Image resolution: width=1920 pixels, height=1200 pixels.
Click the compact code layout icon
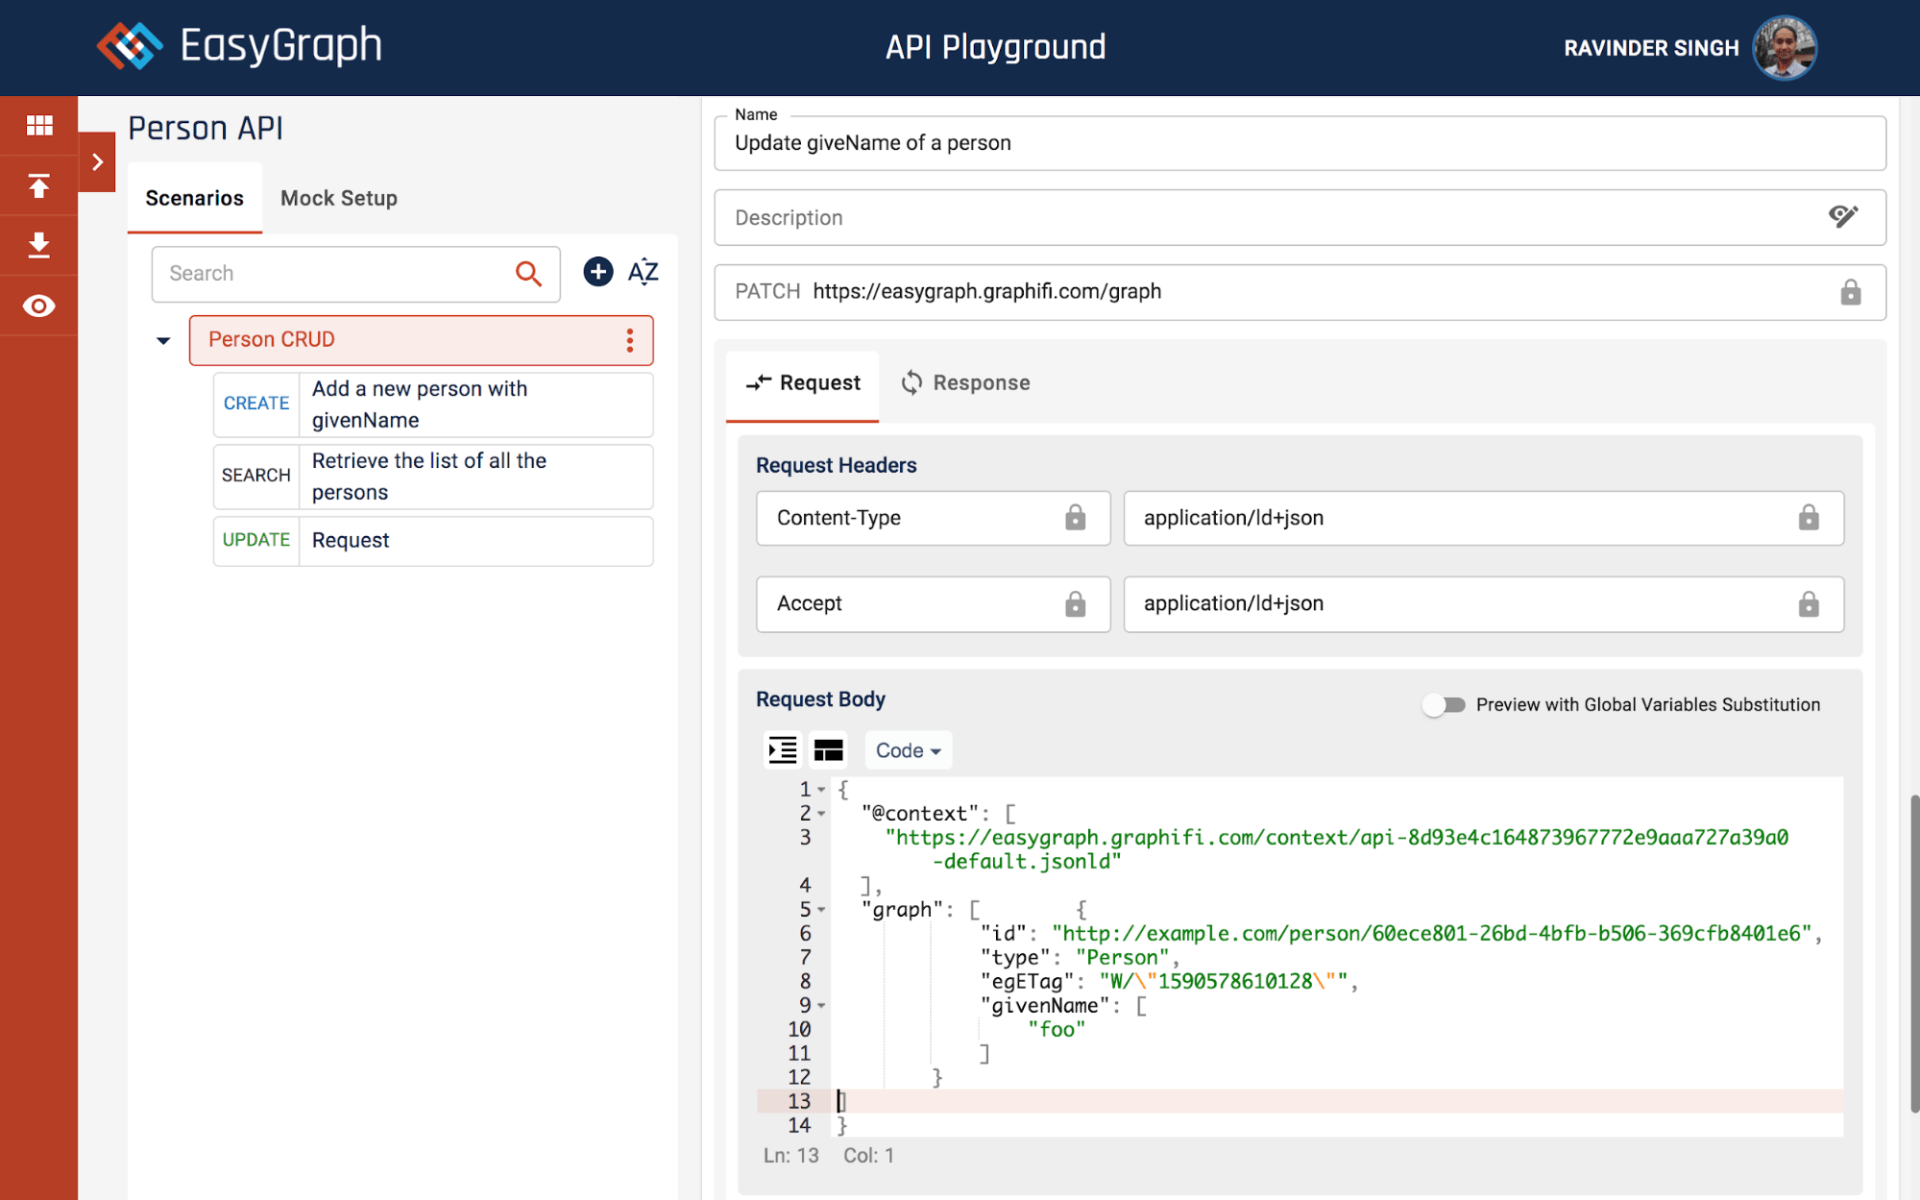tap(828, 750)
